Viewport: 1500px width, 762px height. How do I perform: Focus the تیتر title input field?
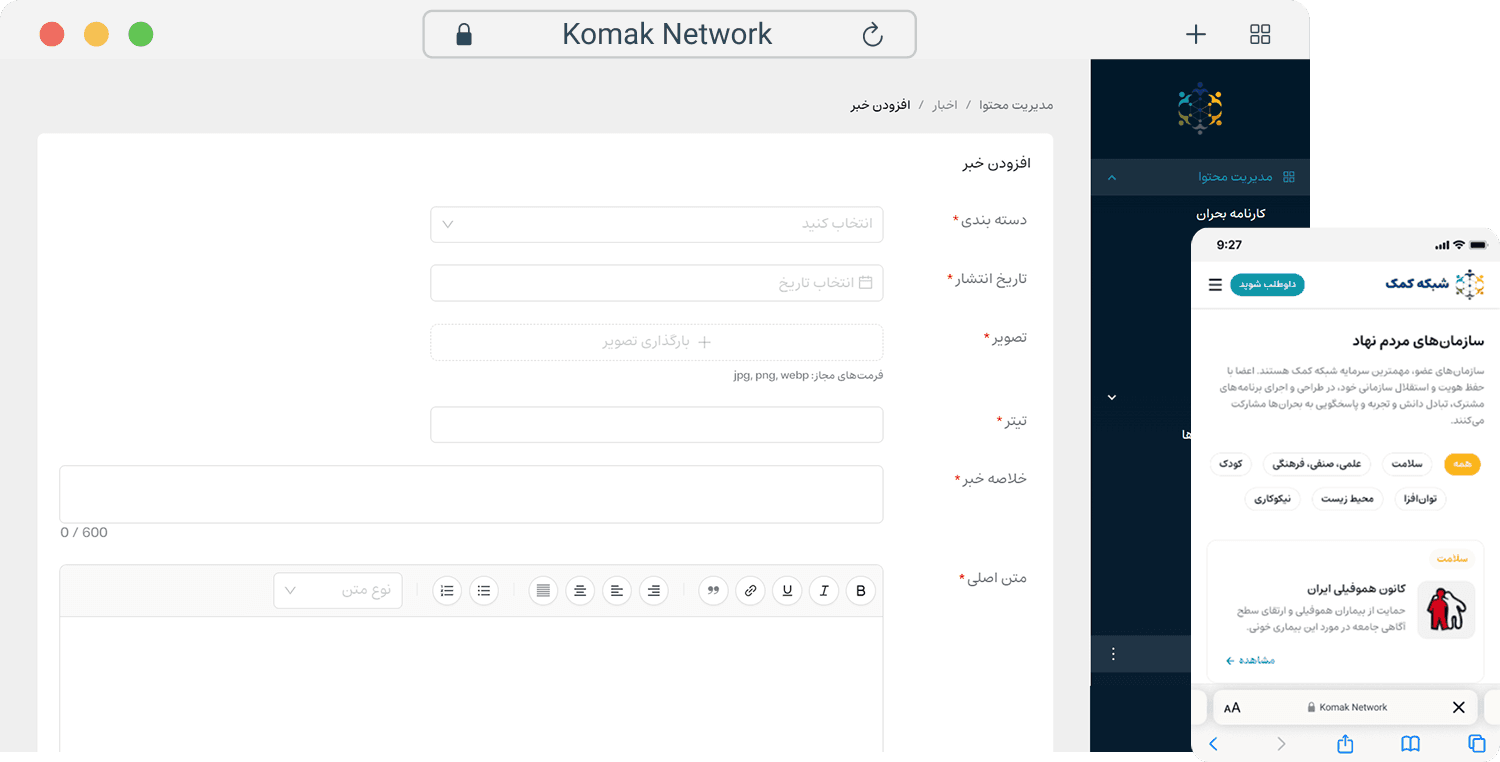click(x=657, y=424)
